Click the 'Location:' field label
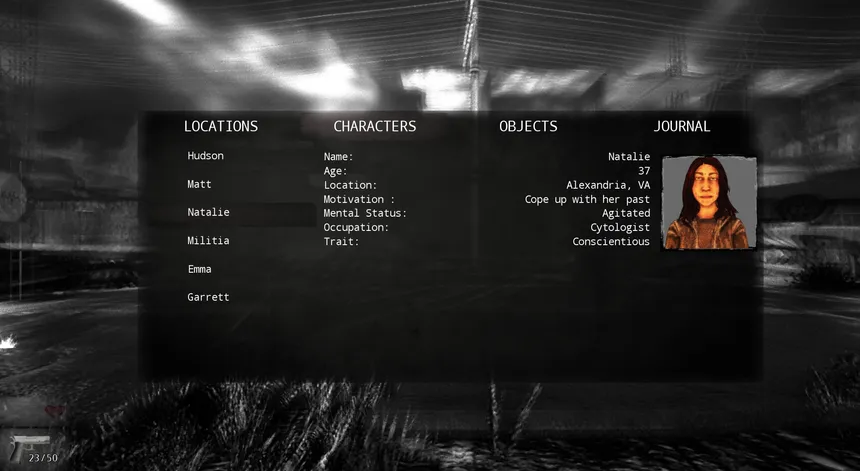860x471 pixels. [x=350, y=185]
